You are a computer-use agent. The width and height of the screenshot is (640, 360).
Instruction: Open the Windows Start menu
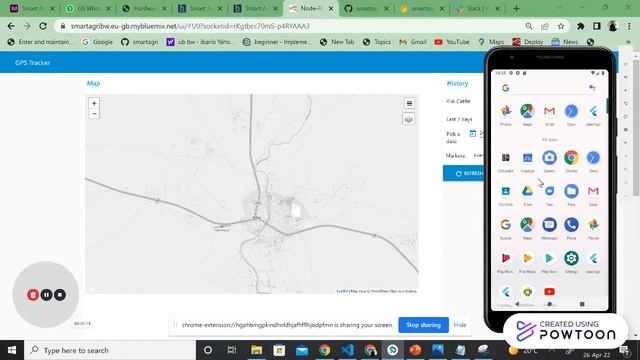click(x=12, y=350)
